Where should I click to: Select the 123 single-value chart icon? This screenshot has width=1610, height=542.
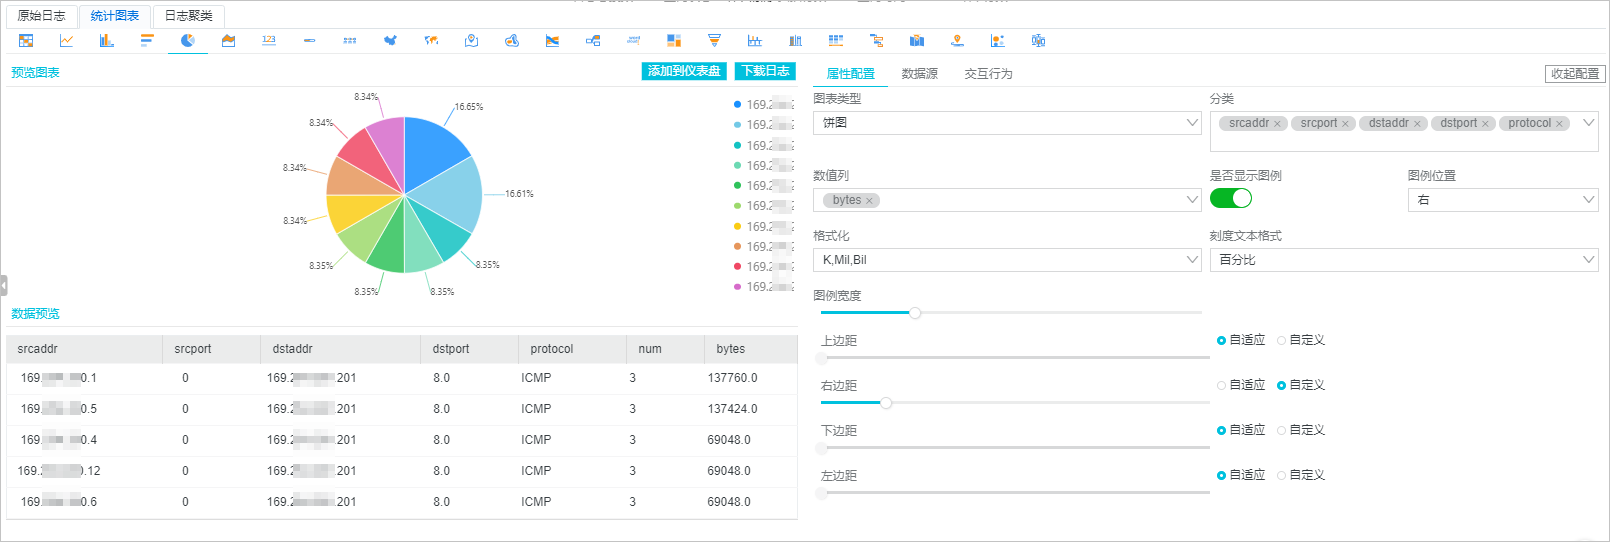pos(269,41)
